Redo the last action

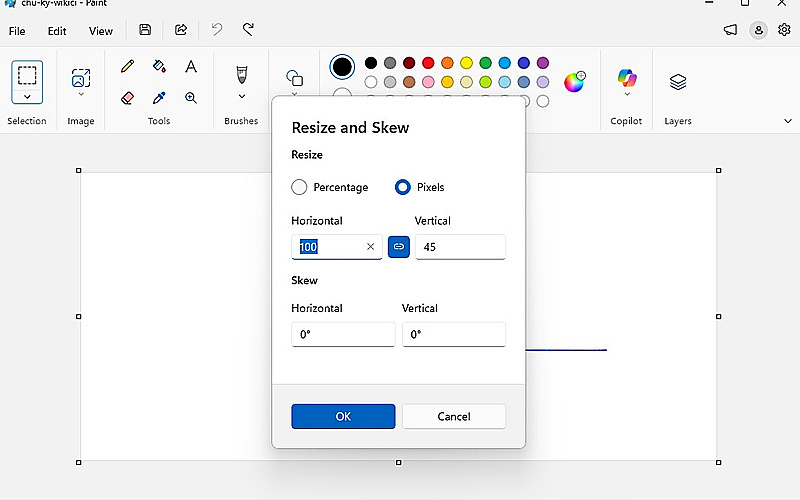click(x=248, y=30)
